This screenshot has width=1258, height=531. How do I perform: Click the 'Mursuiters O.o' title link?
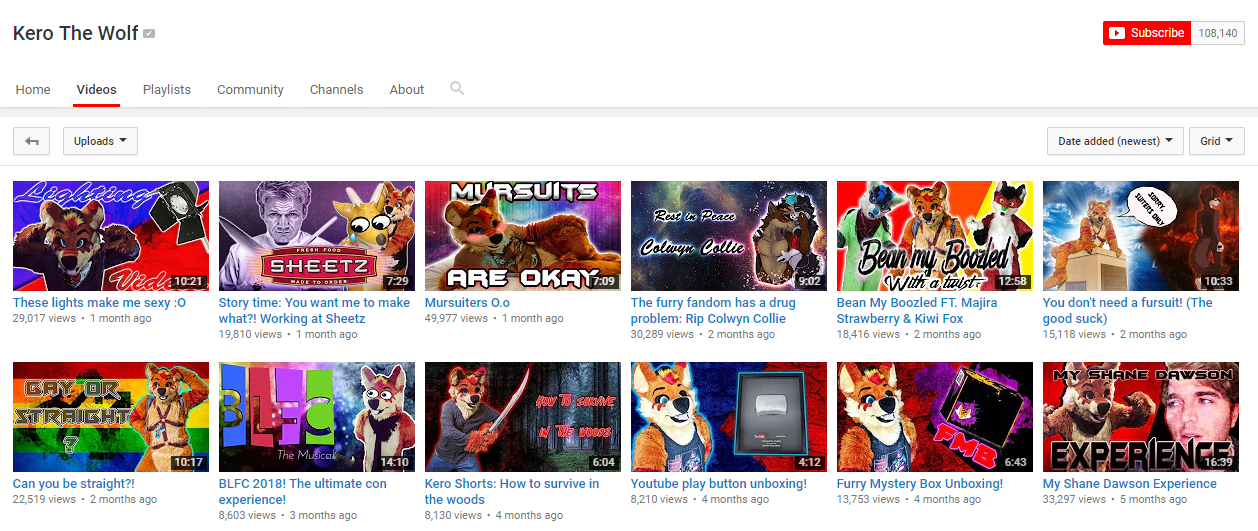pos(467,303)
